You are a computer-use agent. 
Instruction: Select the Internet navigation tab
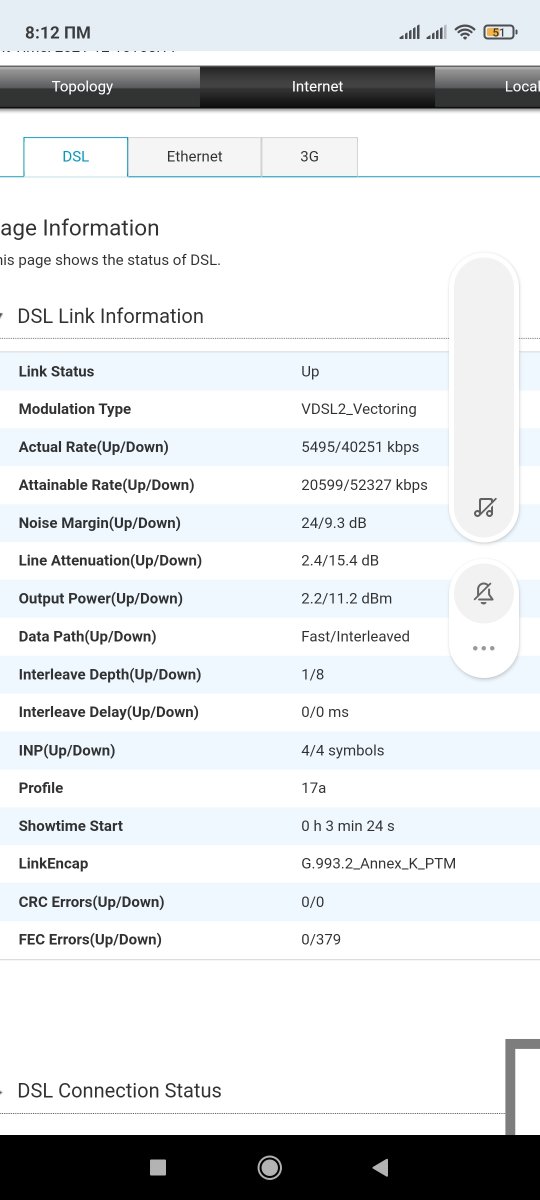(x=317, y=87)
